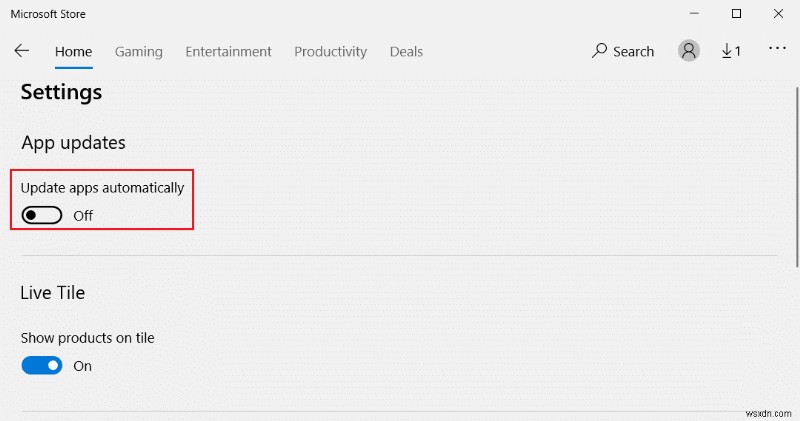This screenshot has width=800, height=421.
Task: Open the Deals tab
Action: 406,51
